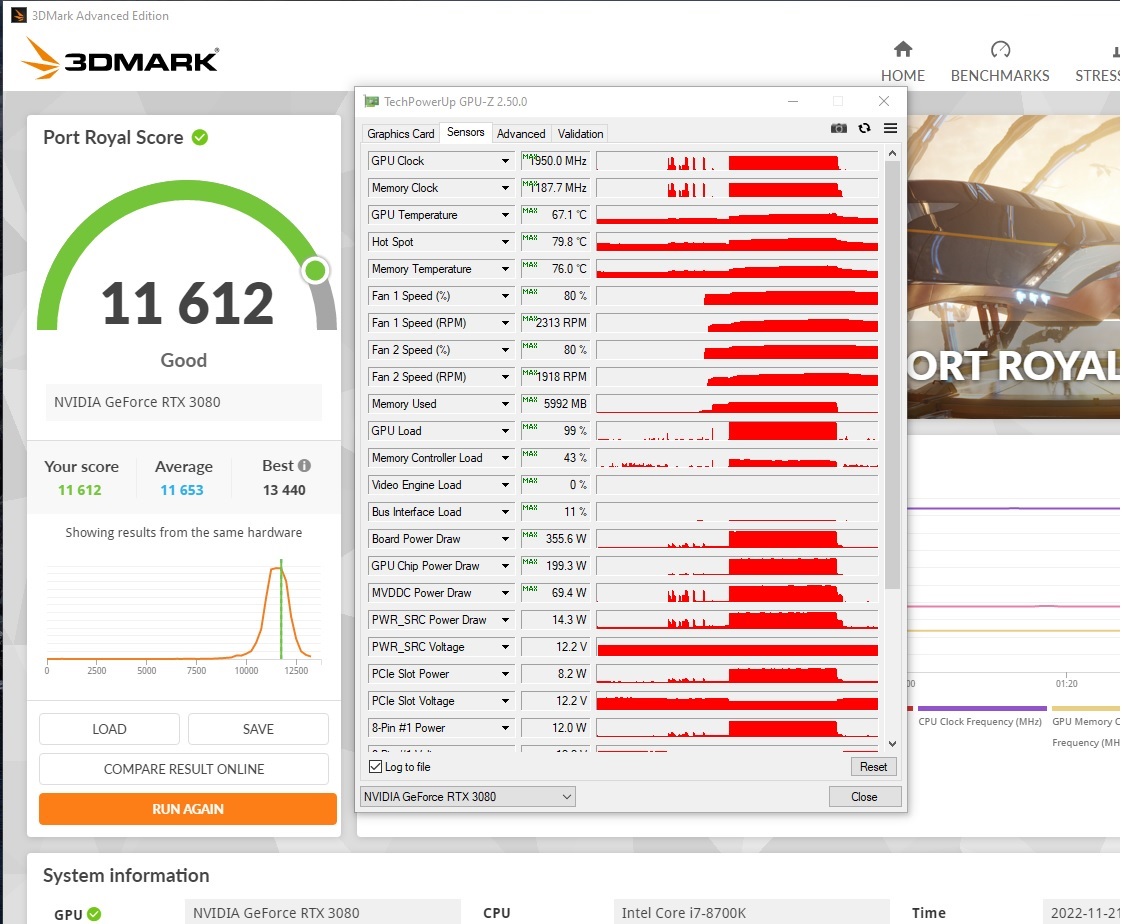1122x924 pixels.
Task: Open the GPU Load sensor dropdown
Action: point(505,431)
